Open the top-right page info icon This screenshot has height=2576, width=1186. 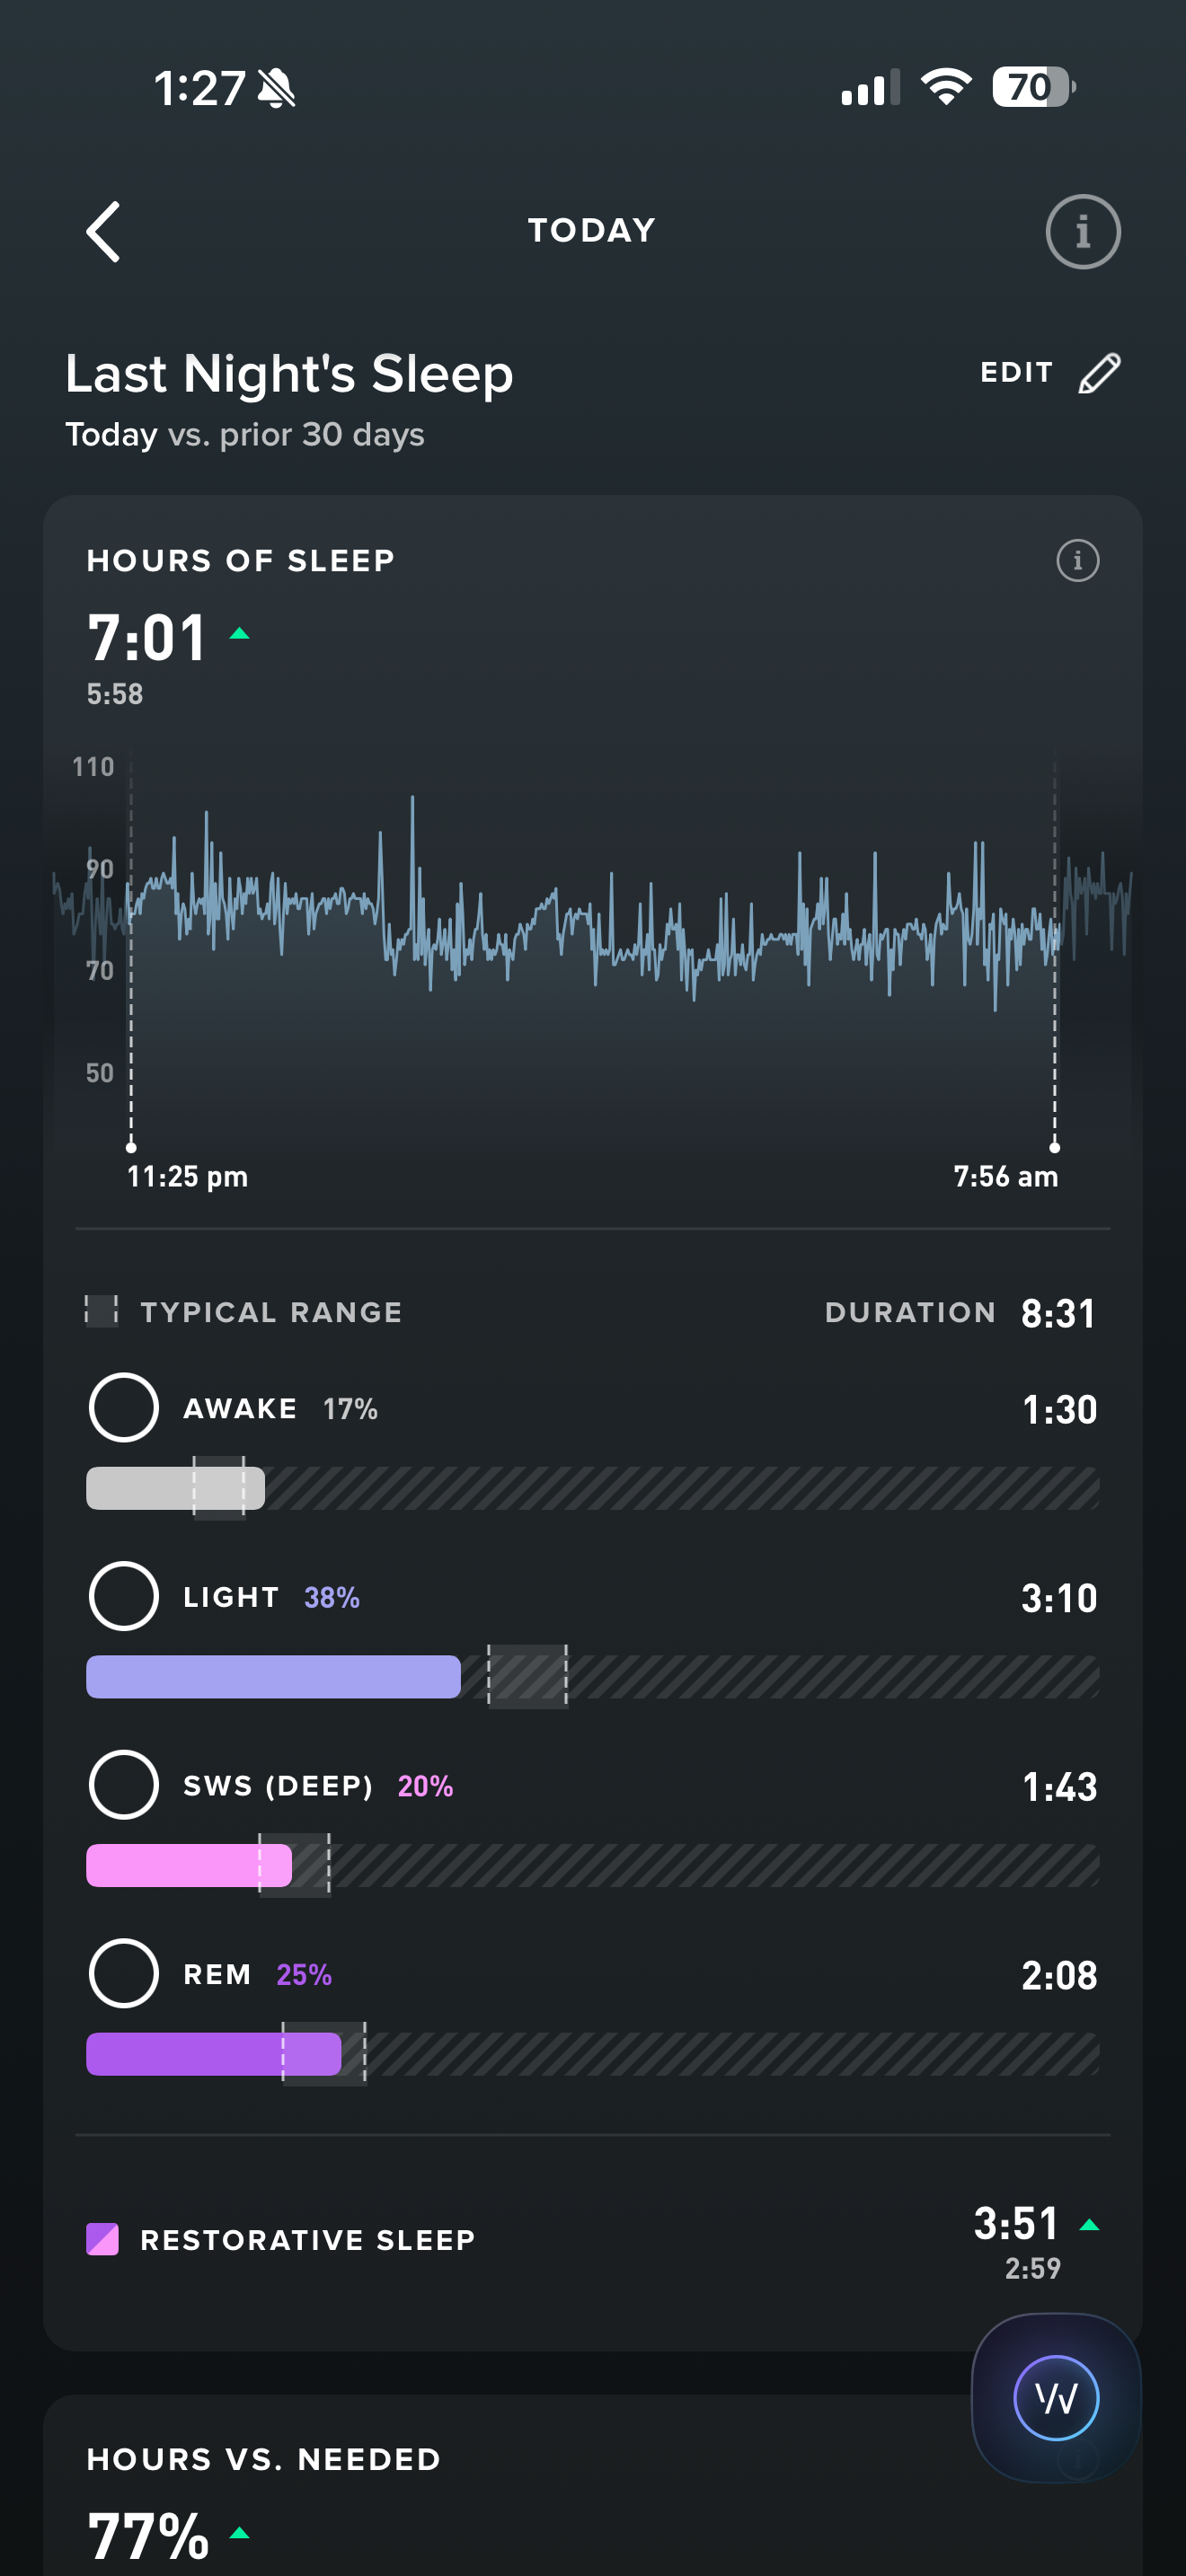(1082, 232)
